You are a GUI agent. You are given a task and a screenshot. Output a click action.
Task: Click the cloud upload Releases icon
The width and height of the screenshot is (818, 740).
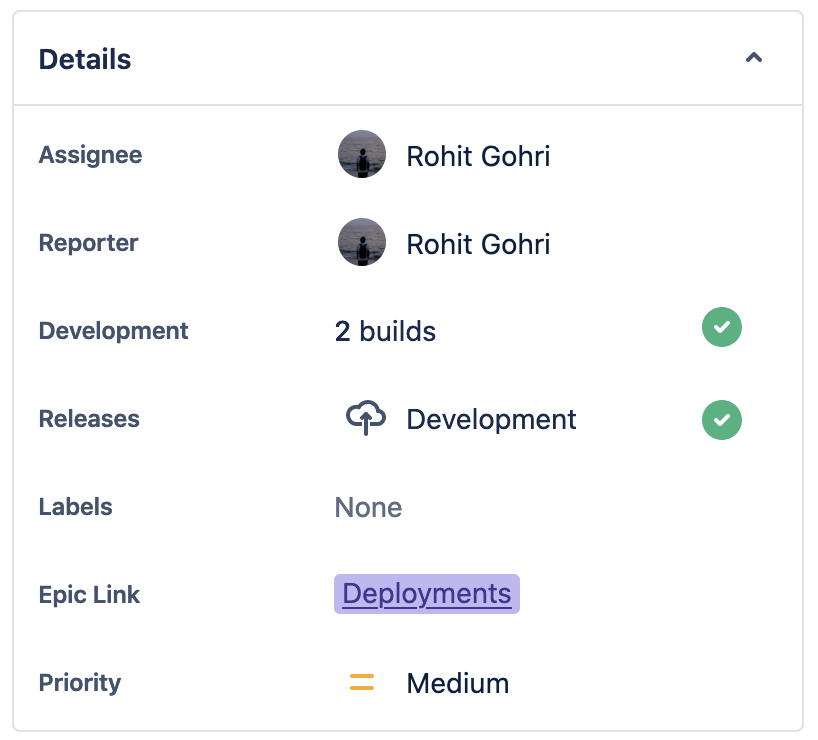point(366,418)
